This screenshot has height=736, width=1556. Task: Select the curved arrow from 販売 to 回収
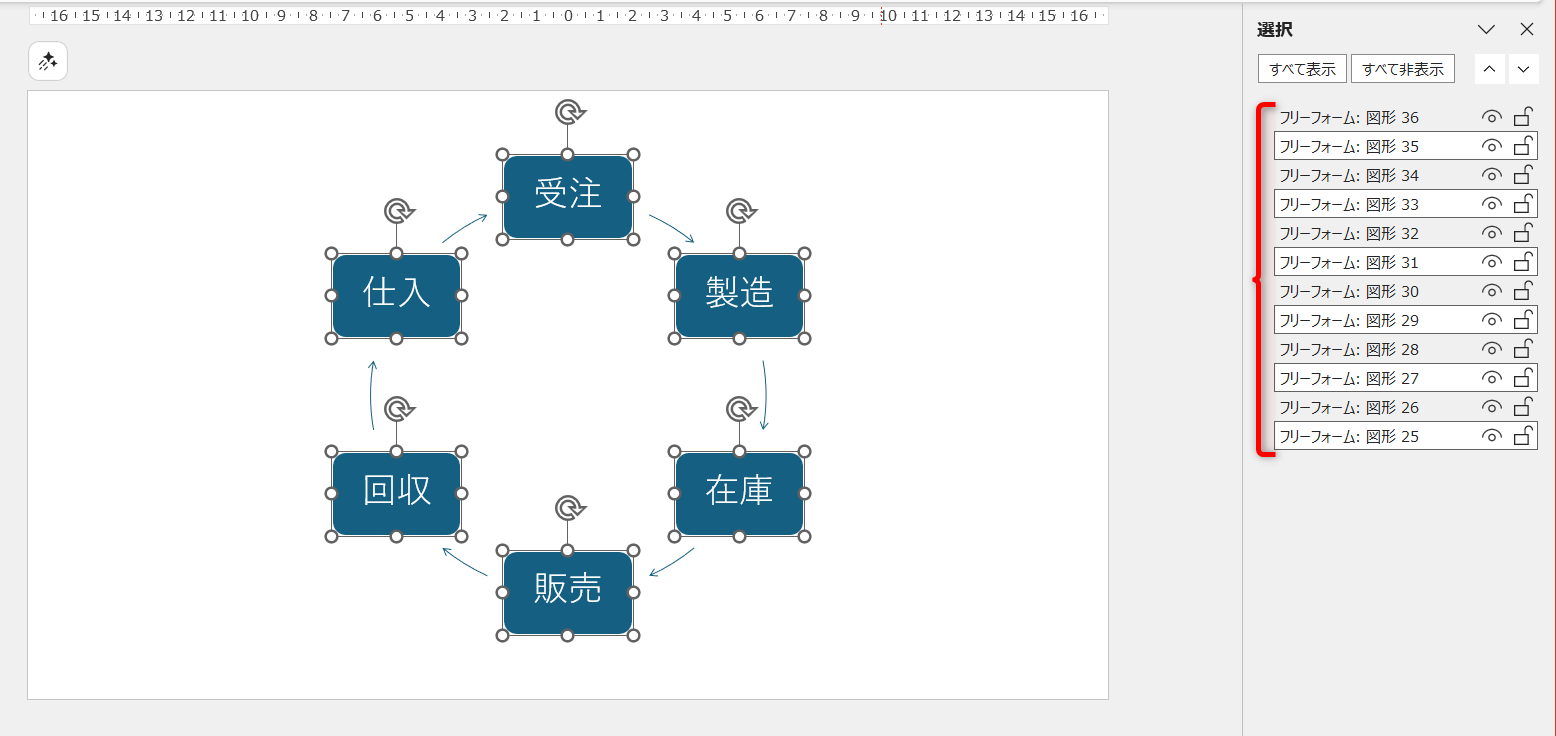[x=464, y=561]
